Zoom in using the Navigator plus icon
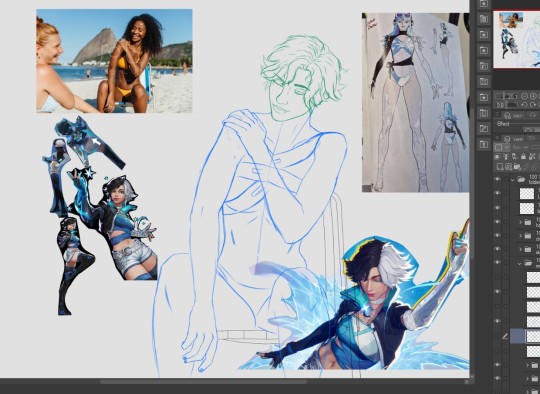This screenshot has height=394, width=540. [x=533, y=96]
